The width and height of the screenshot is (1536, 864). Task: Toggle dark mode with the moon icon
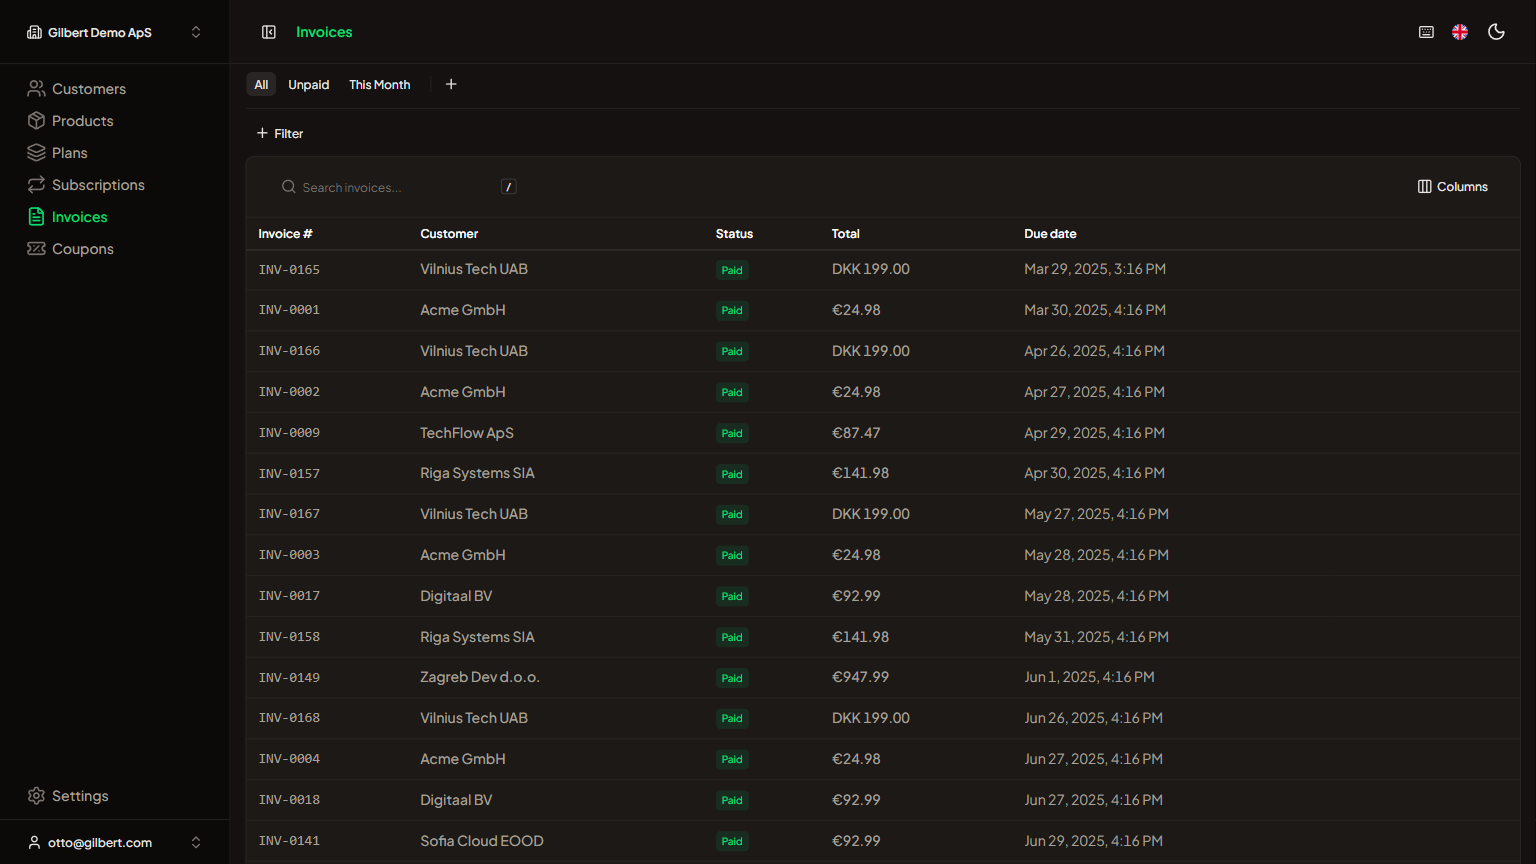[x=1496, y=31]
